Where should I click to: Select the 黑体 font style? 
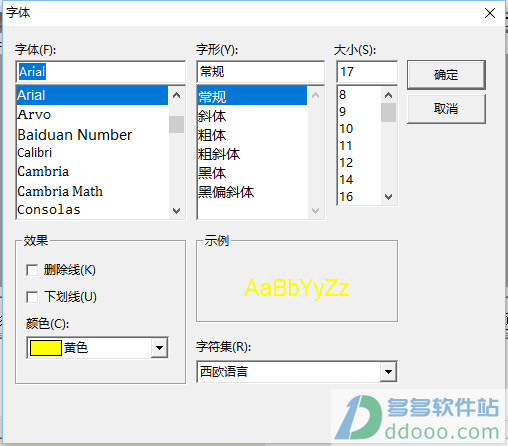click(x=252, y=173)
